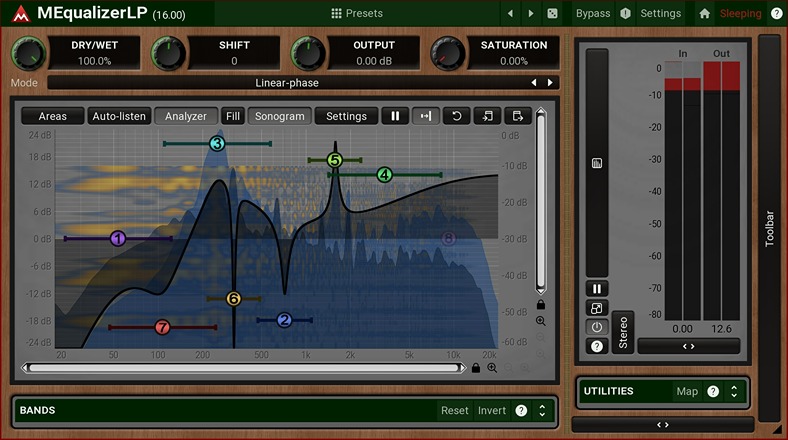Viewport: 788px width, 440px height.
Task: Click the Home icon
Action: click(705, 14)
